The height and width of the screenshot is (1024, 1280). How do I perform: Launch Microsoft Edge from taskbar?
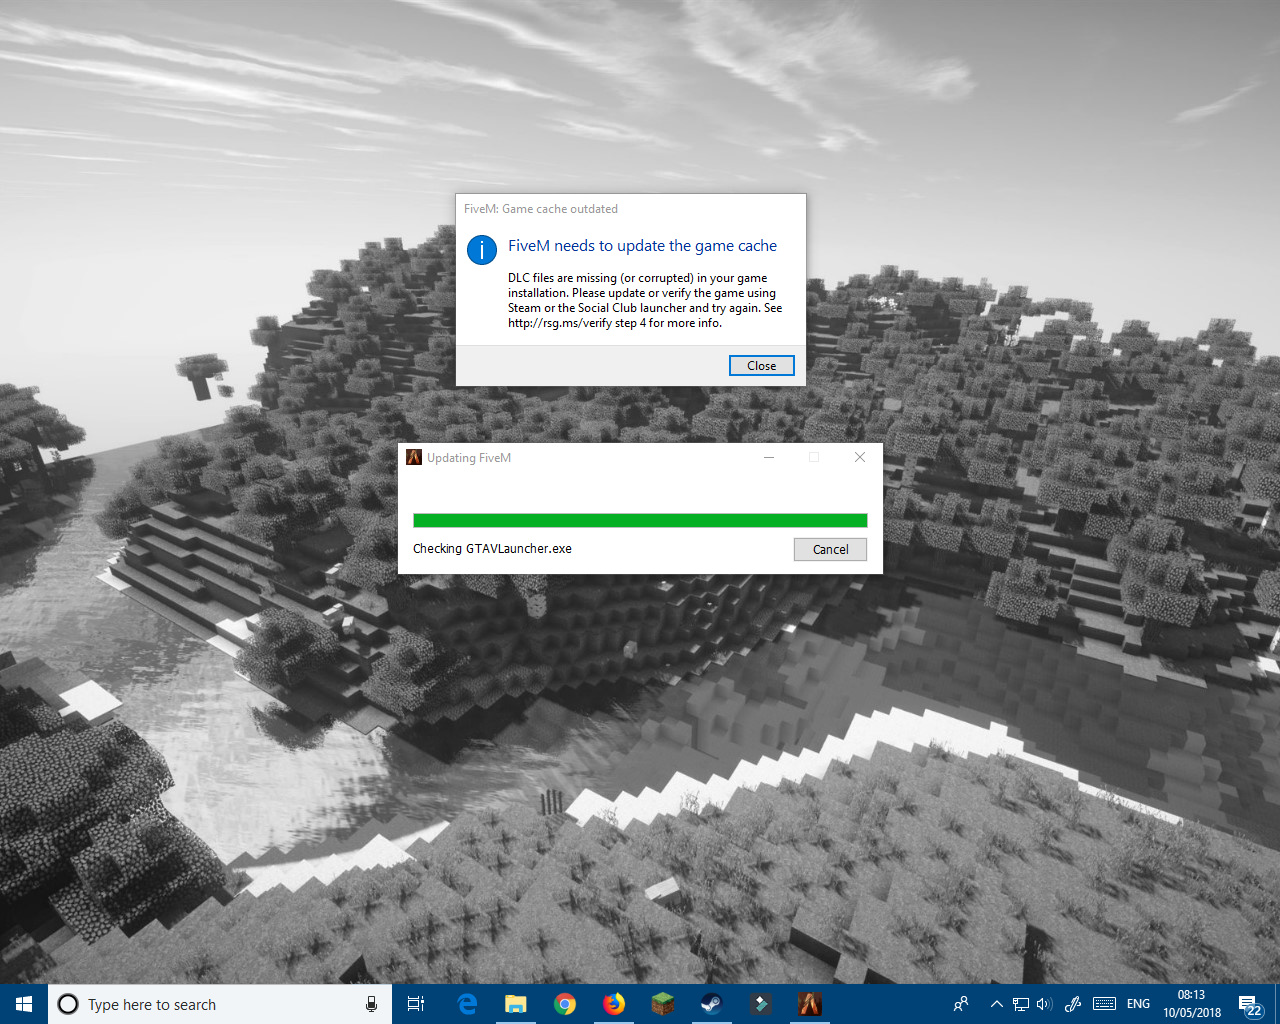[x=467, y=1004]
